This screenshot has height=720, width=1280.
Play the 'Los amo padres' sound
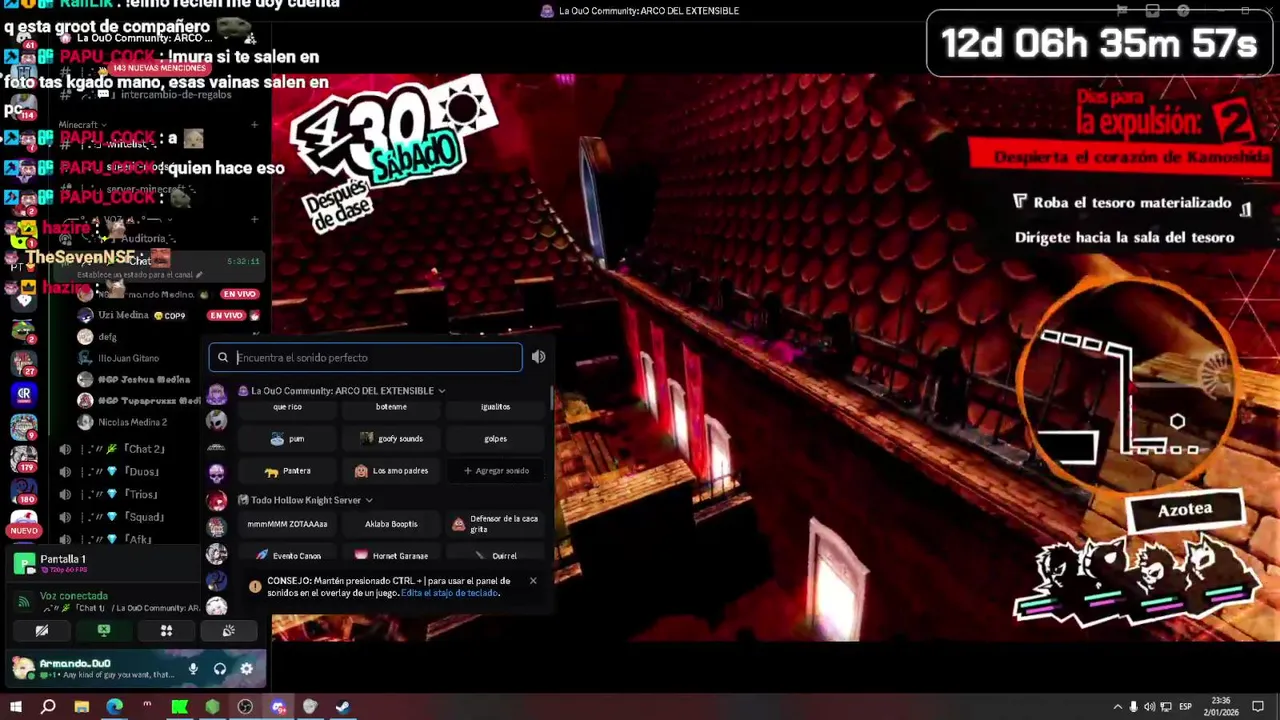(391, 470)
